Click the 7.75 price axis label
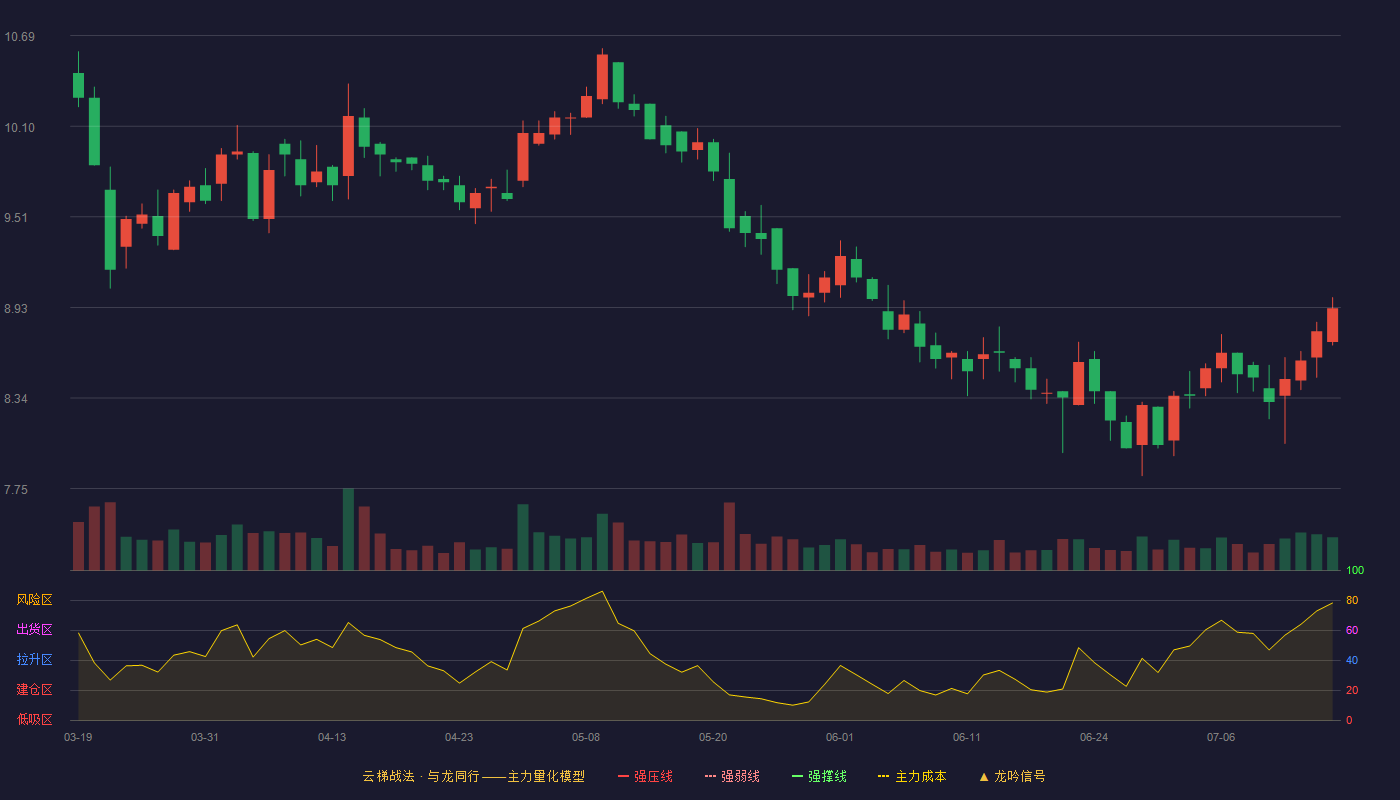The image size is (1400, 800). (x=16, y=490)
